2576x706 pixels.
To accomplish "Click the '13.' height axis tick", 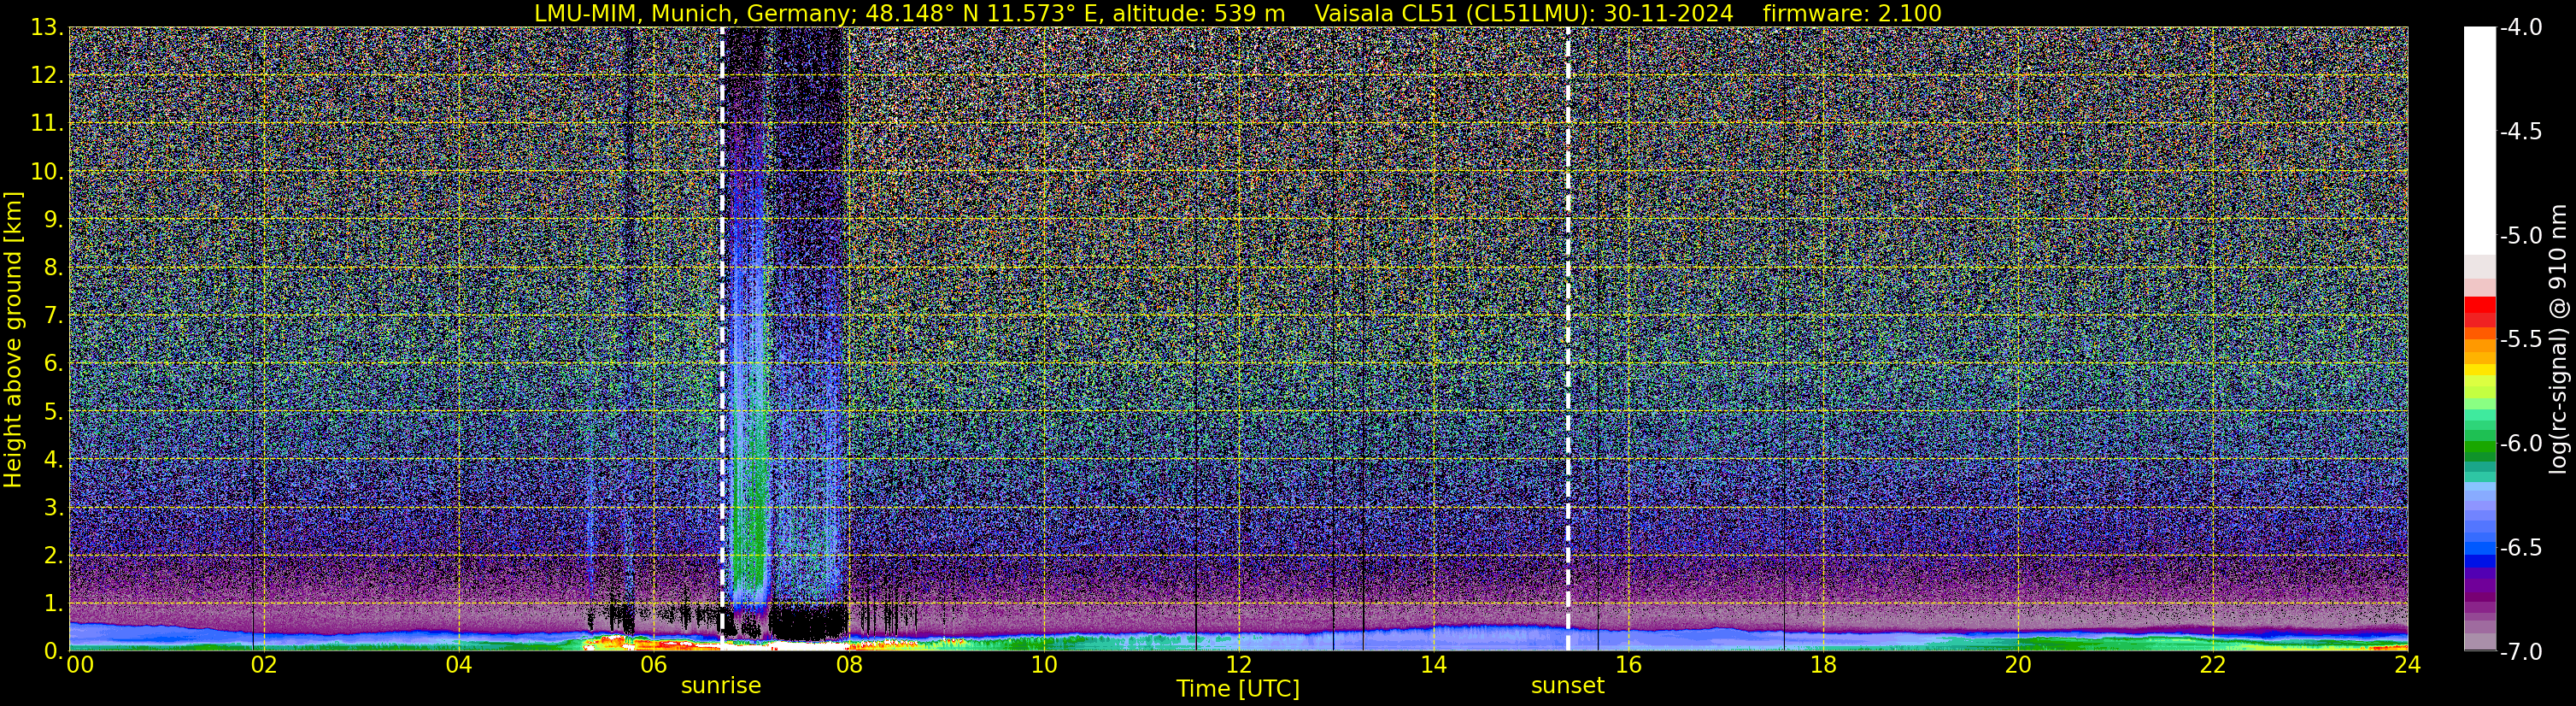I will click(48, 27).
